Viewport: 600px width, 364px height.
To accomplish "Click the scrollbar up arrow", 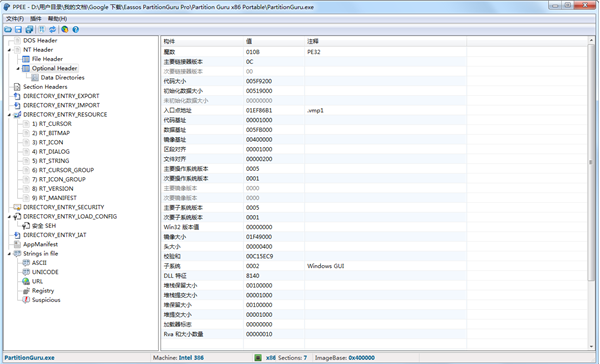I will (591, 40).
